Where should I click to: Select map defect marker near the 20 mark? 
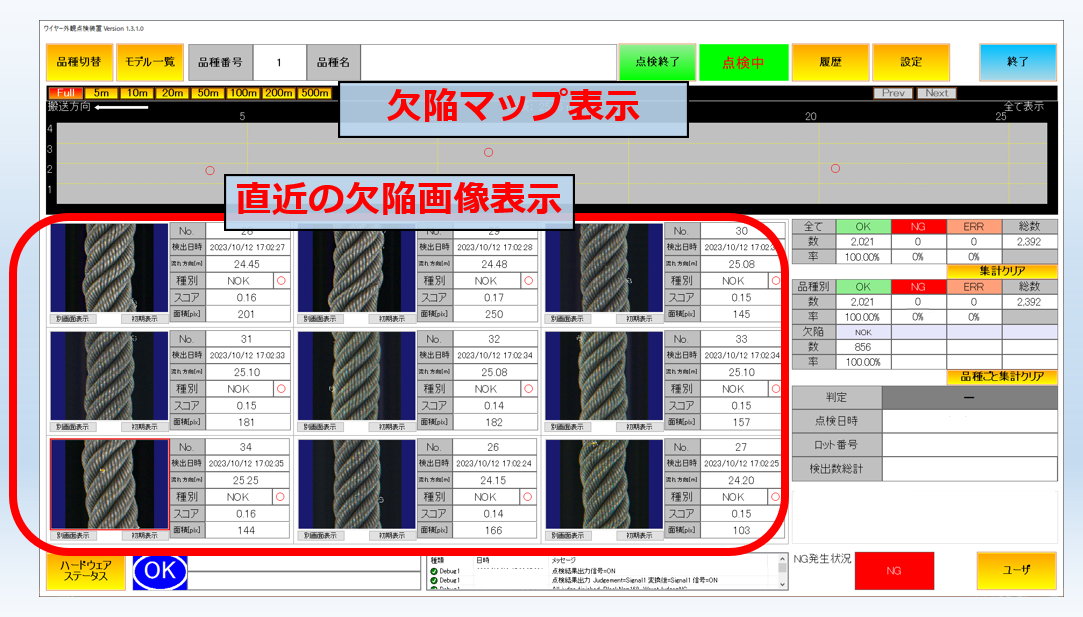[x=835, y=169]
